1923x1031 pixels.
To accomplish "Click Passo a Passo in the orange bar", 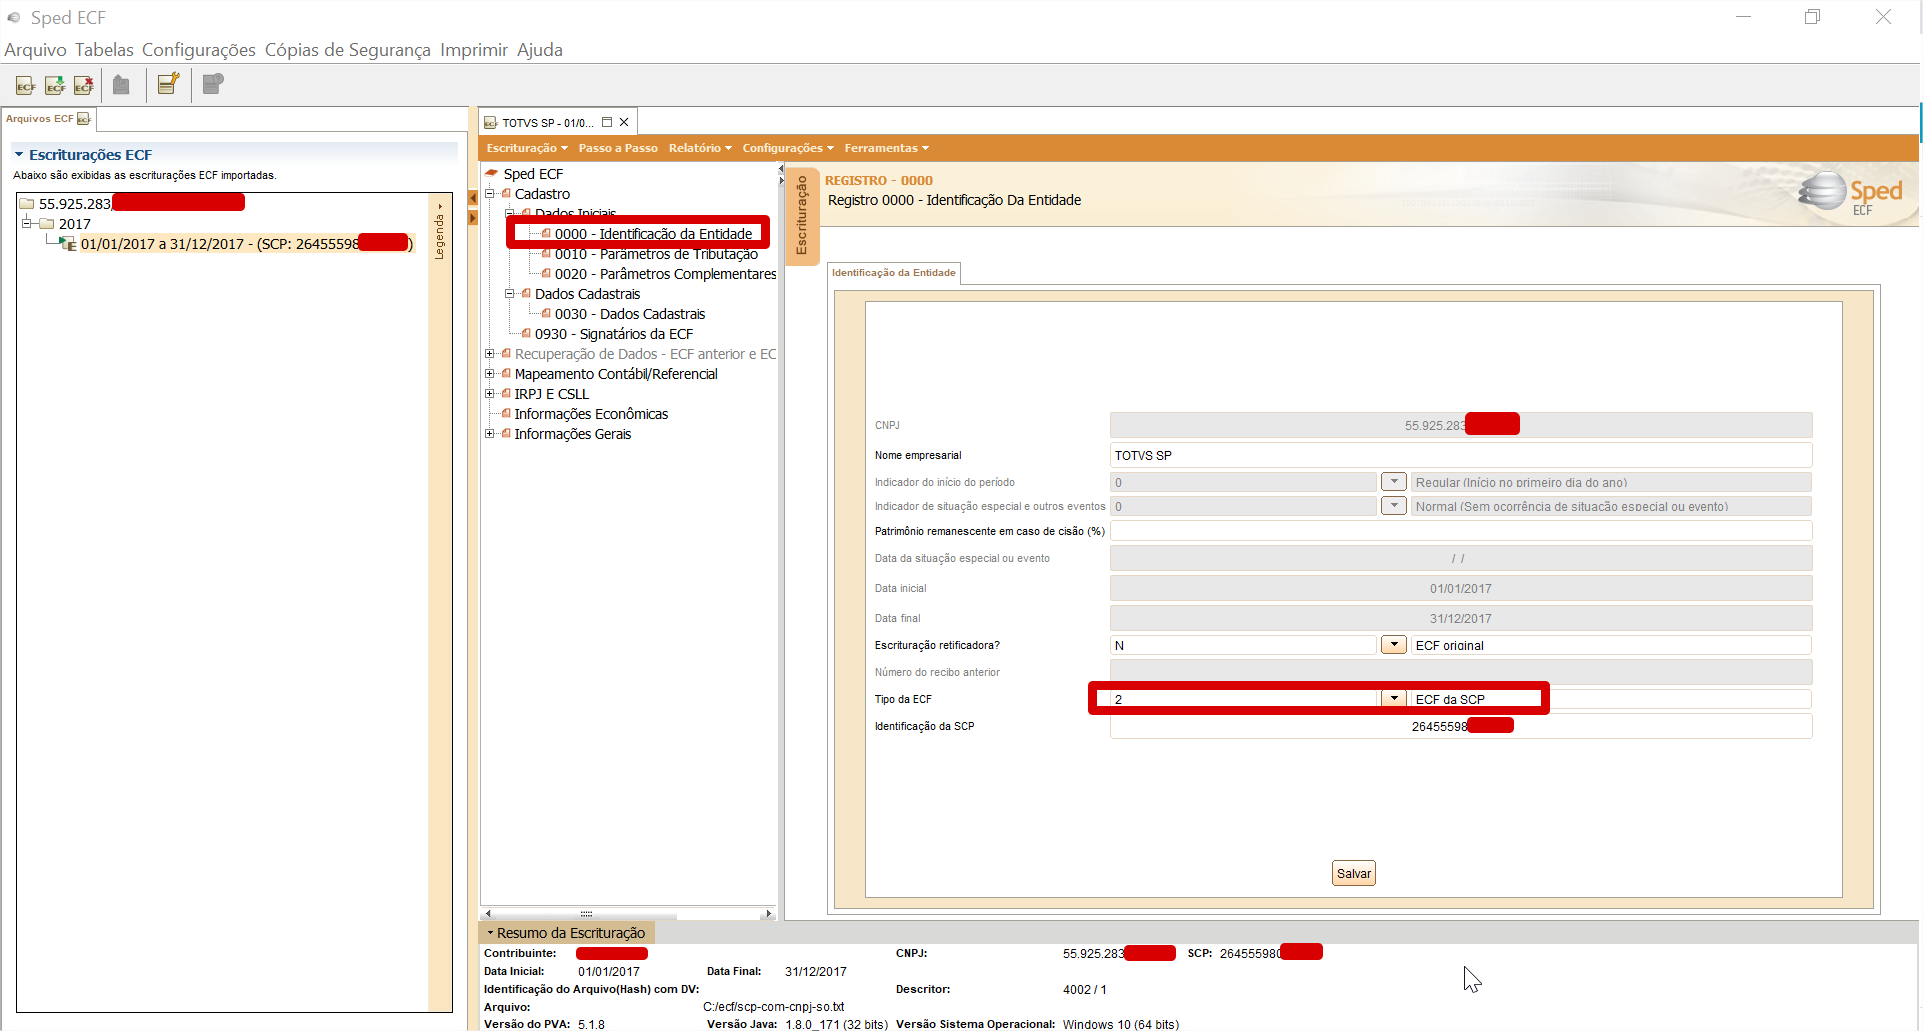I will pos(618,148).
